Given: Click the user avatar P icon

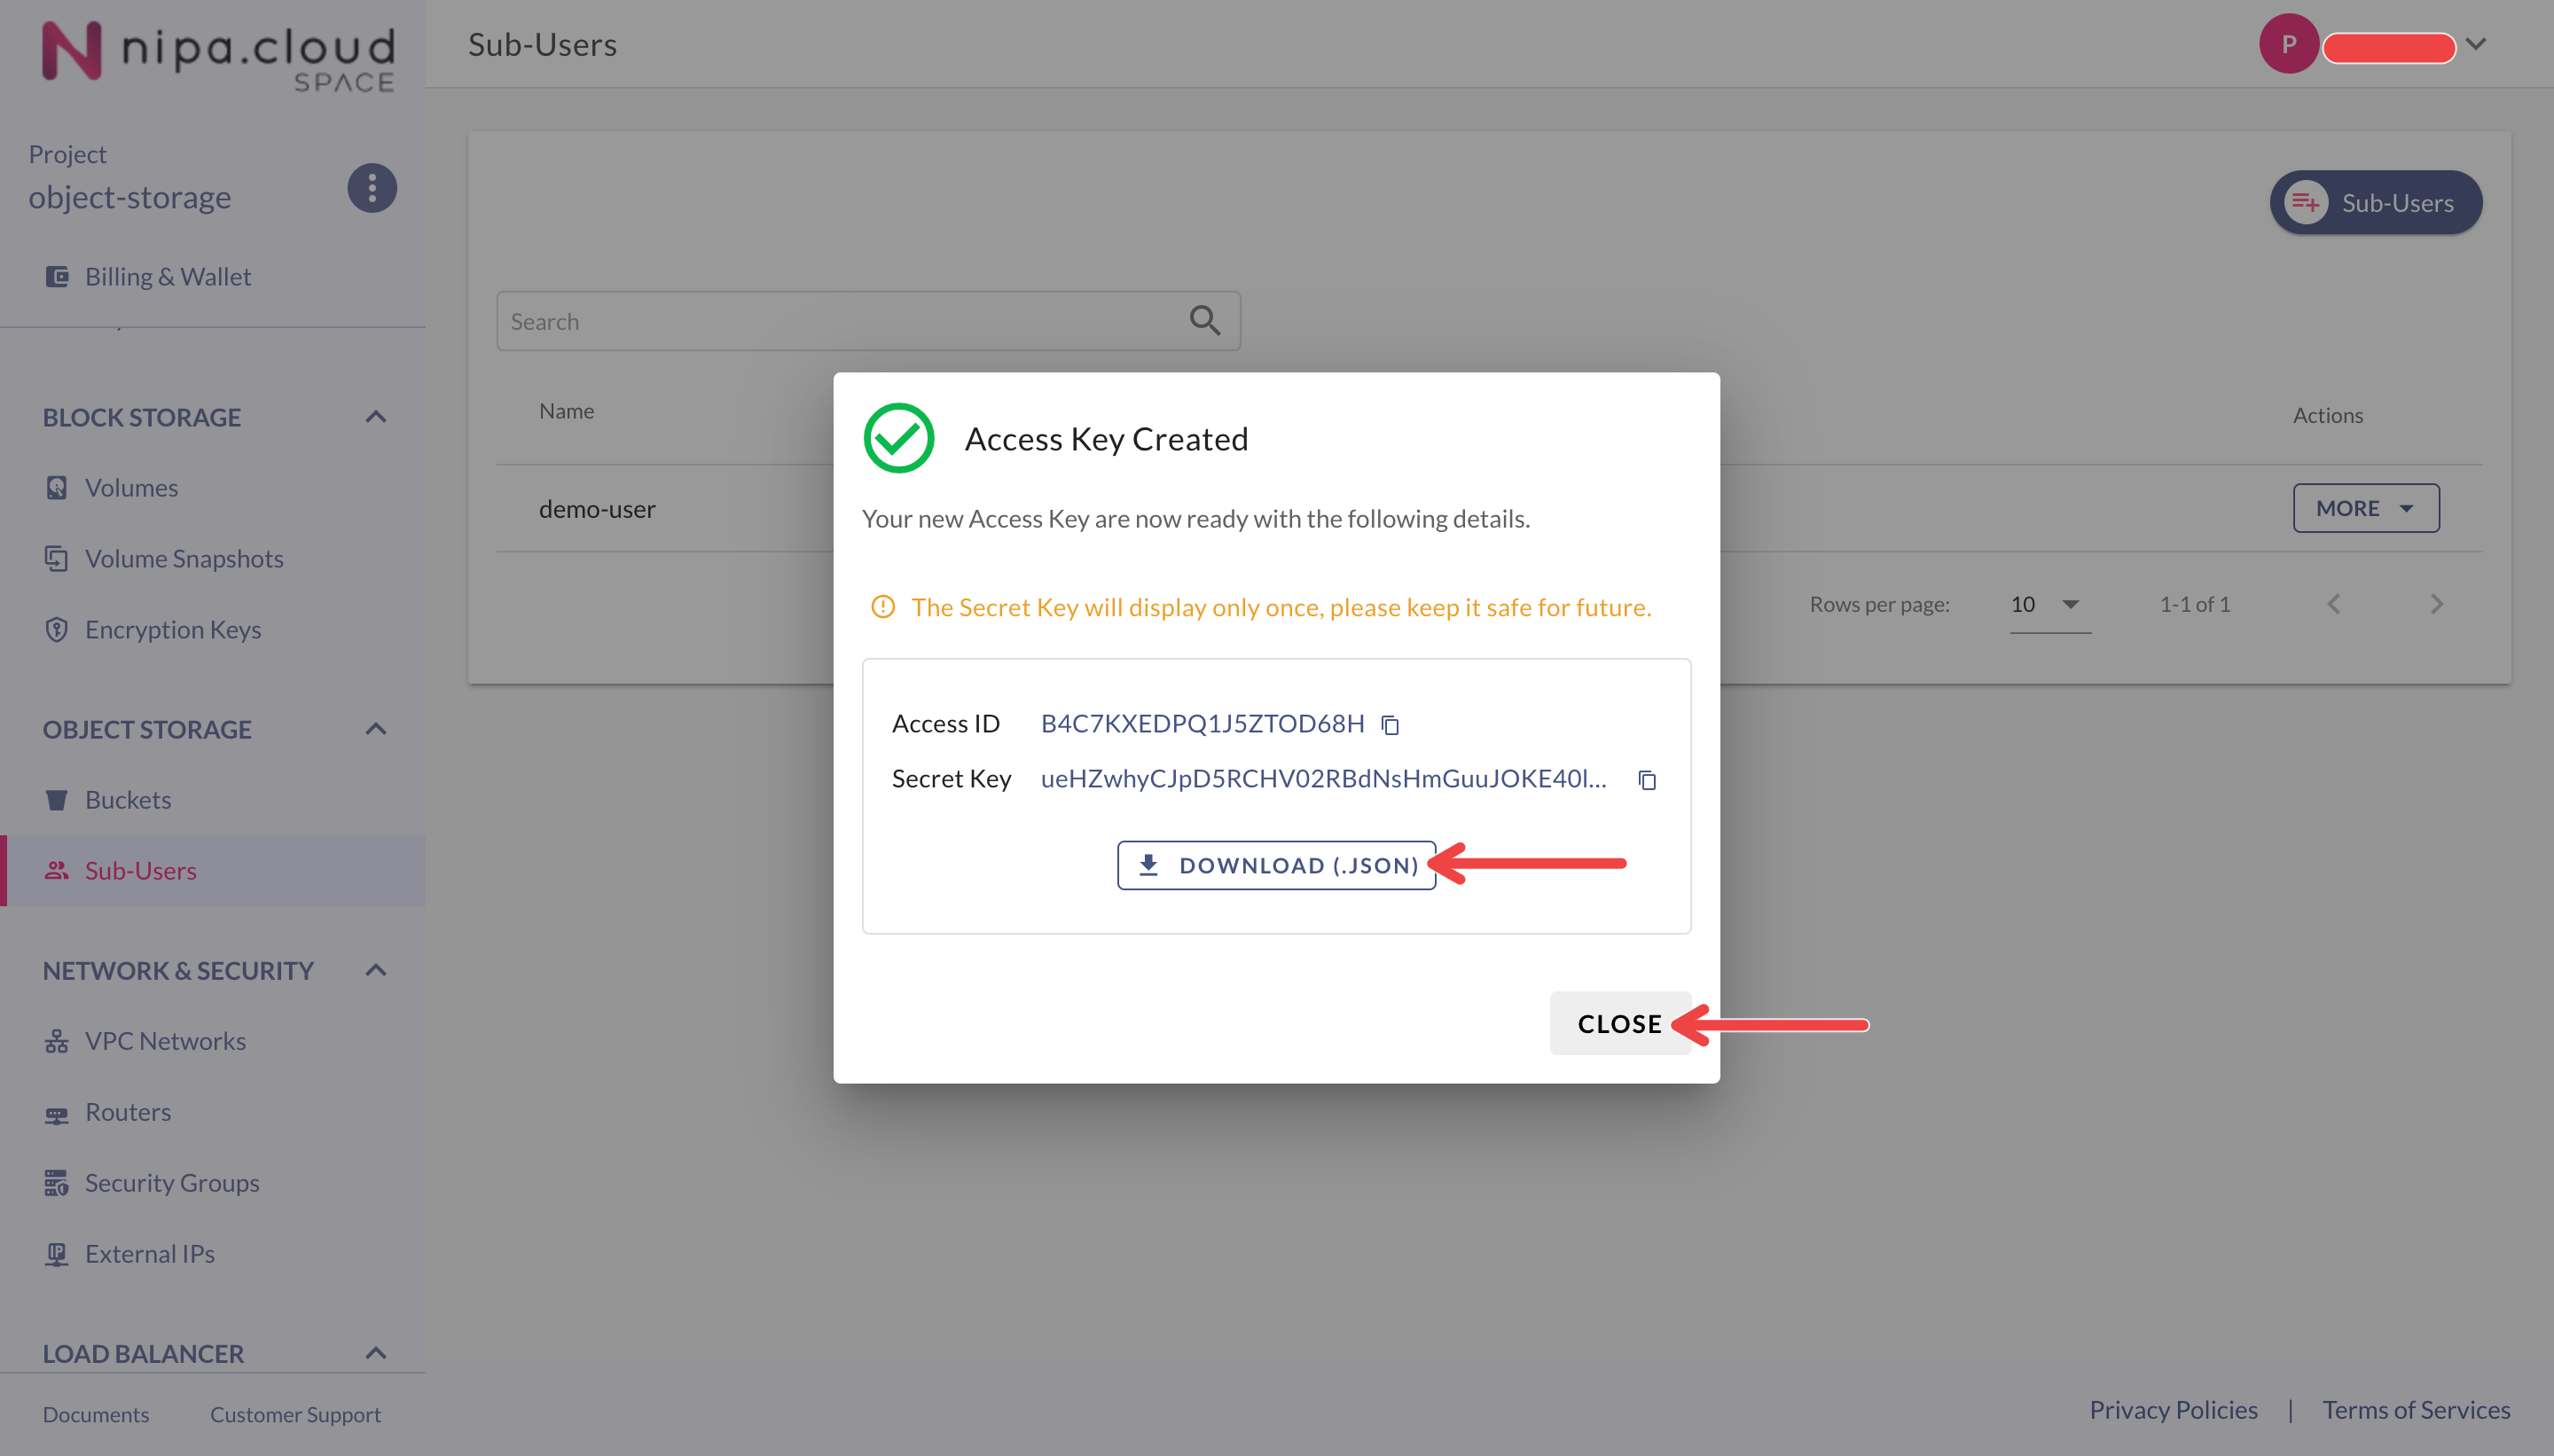Looking at the screenshot, I should [x=2288, y=44].
